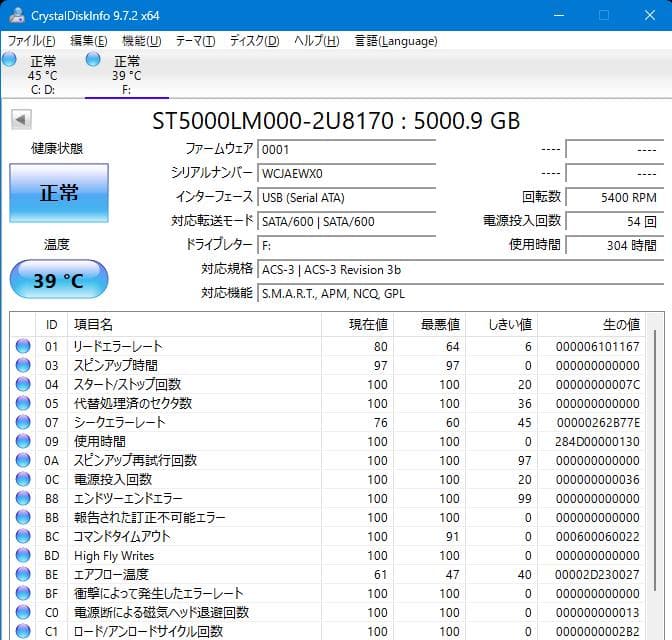Click the transfer mode field SATA/600 | SATA/600
672x640 pixels.
pyautogui.click(x=347, y=221)
